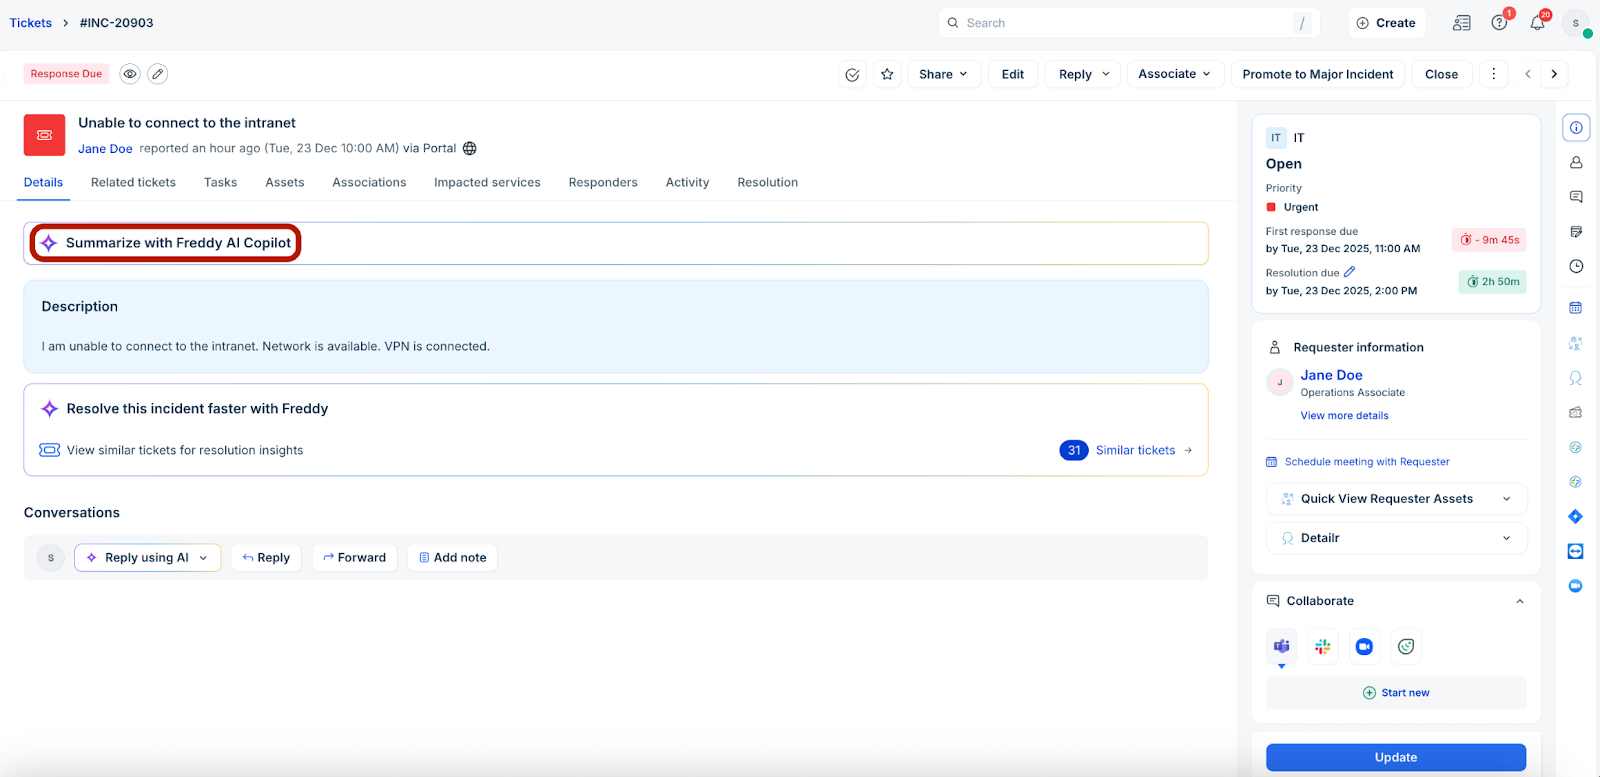Click the mark-as-done checkmark icon
Image resolution: width=1600 pixels, height=777 pixels.
pos(852,74)
